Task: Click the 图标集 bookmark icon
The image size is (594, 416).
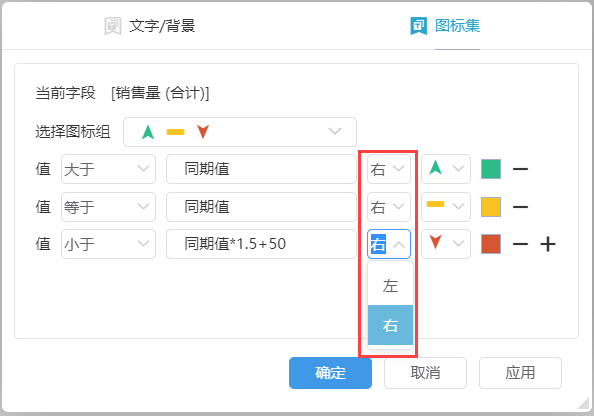Action: pos(419,26)
